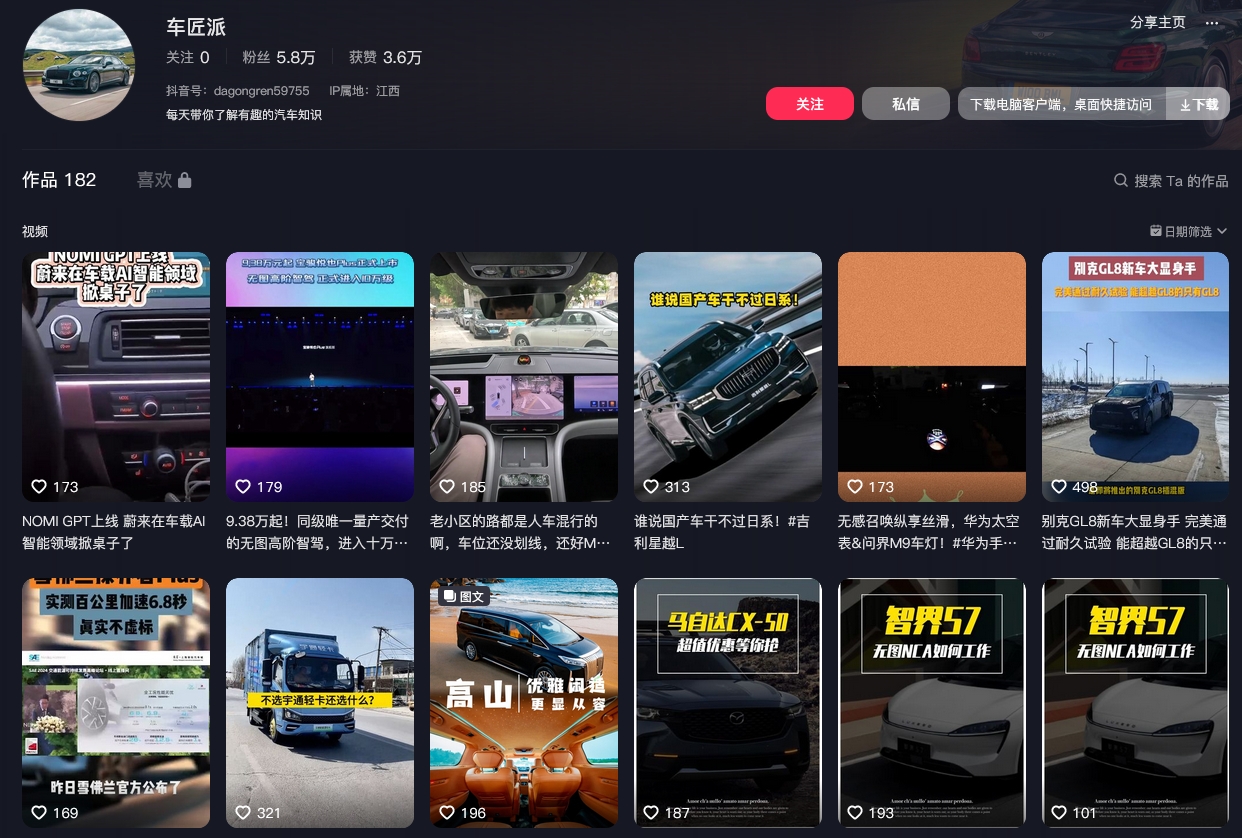1242x838 pixels.
Task: Open the 实测百公里加速6.8秒 video thumbnail
Action: click(x=116, y=703)
